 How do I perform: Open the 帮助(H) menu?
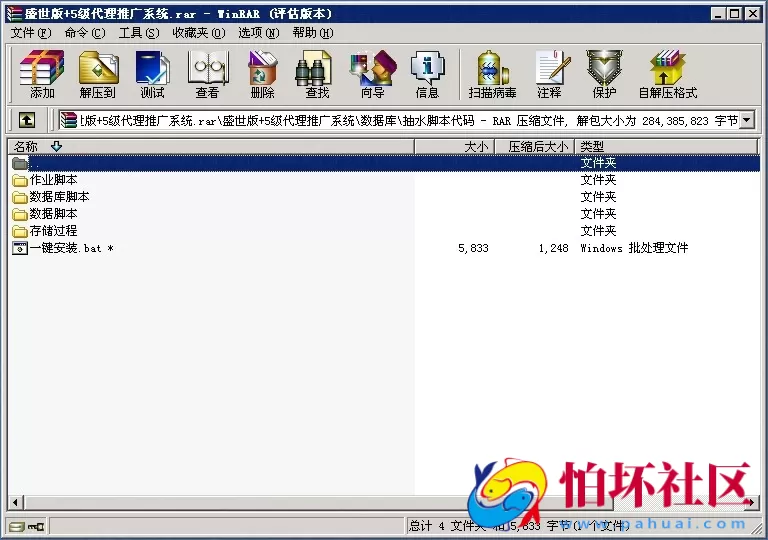tap(313, 33)
